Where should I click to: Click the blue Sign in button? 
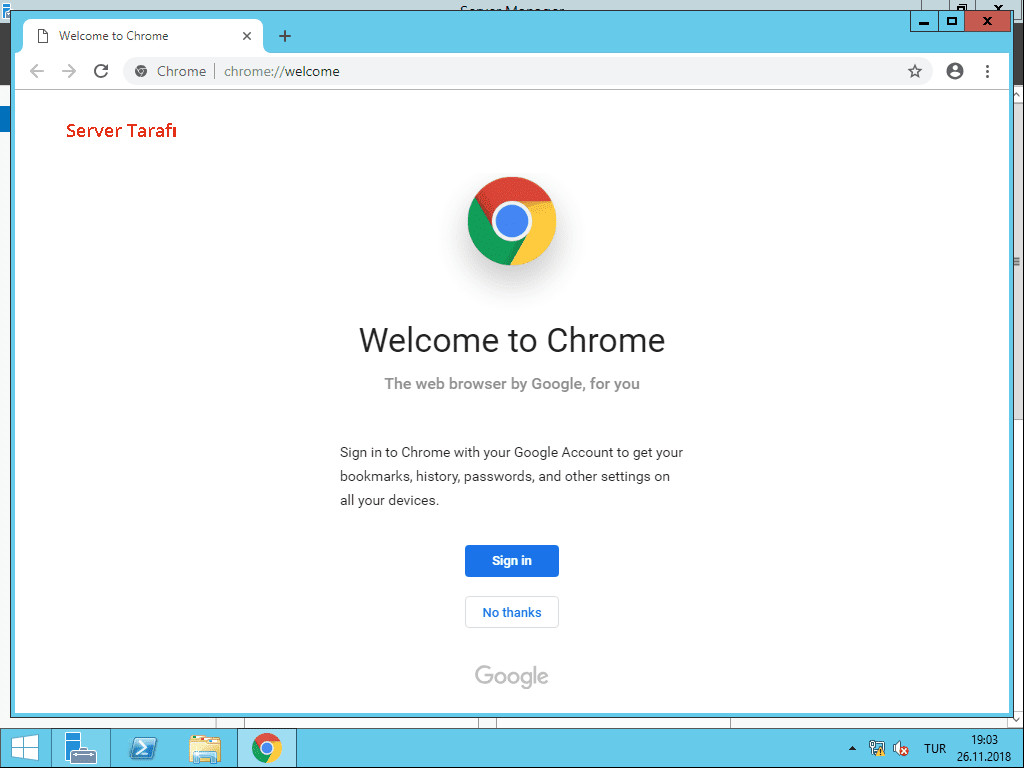pyautogui.click(x=512, y=561)
